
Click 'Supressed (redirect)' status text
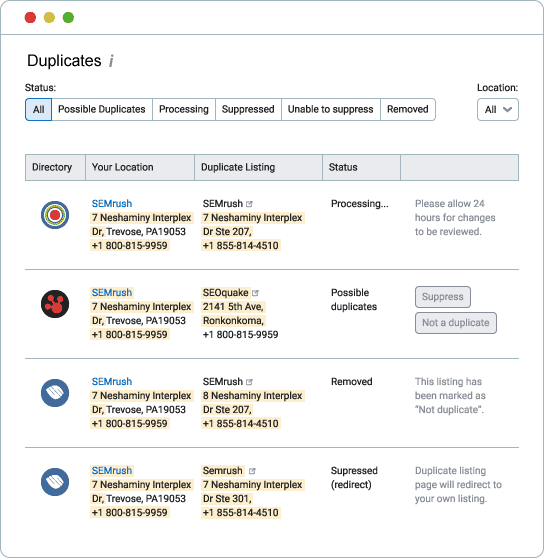[x=354, y=478]
